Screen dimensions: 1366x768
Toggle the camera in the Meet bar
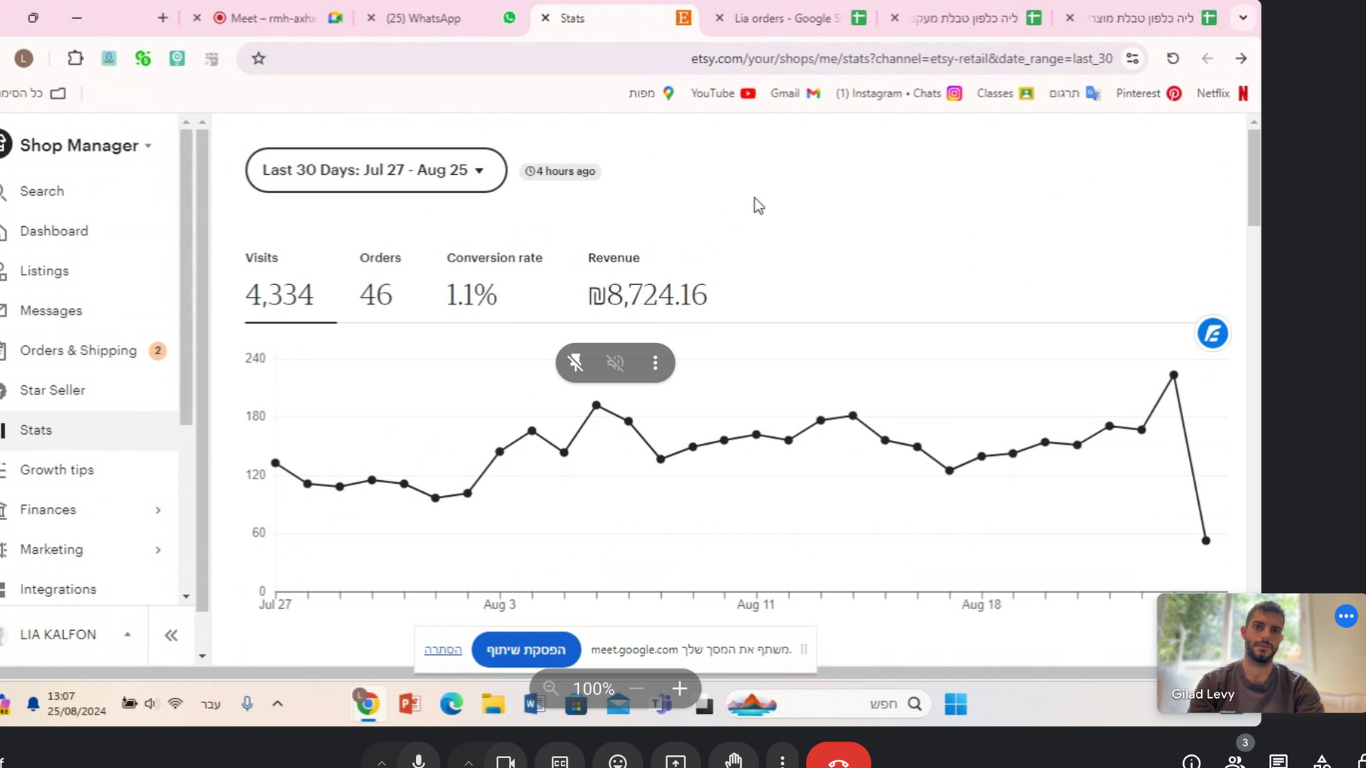tap(505, 762)
